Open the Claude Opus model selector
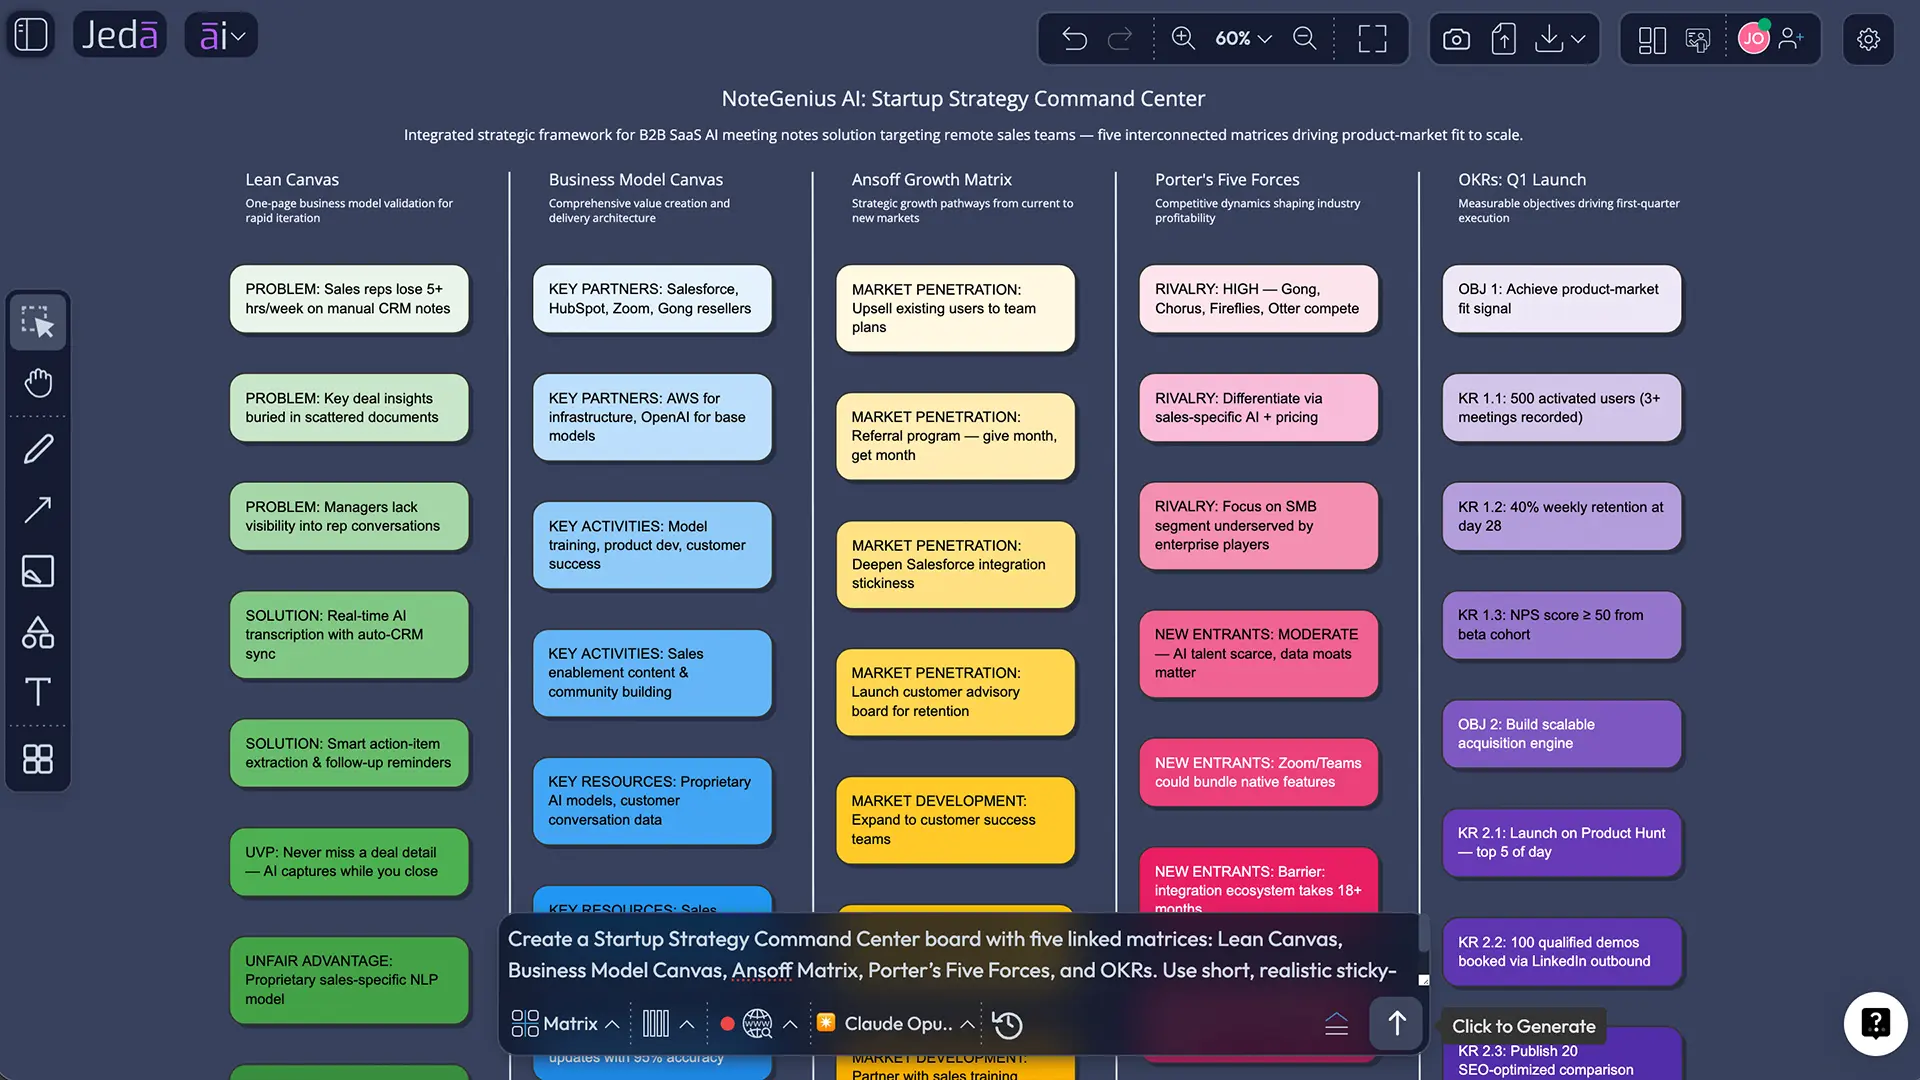 pos(896,1023)
